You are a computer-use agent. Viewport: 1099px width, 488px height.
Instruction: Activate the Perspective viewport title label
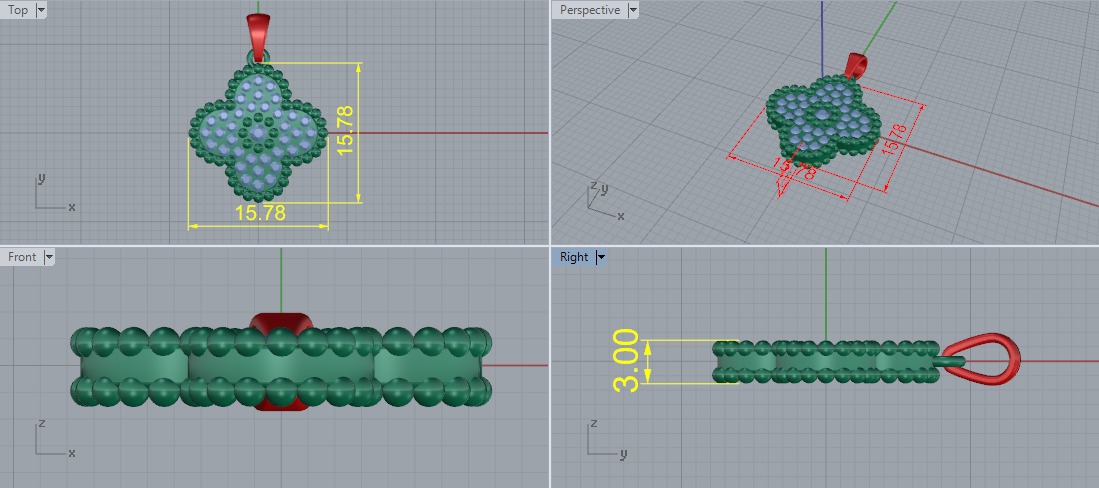(x=589, y=10)
